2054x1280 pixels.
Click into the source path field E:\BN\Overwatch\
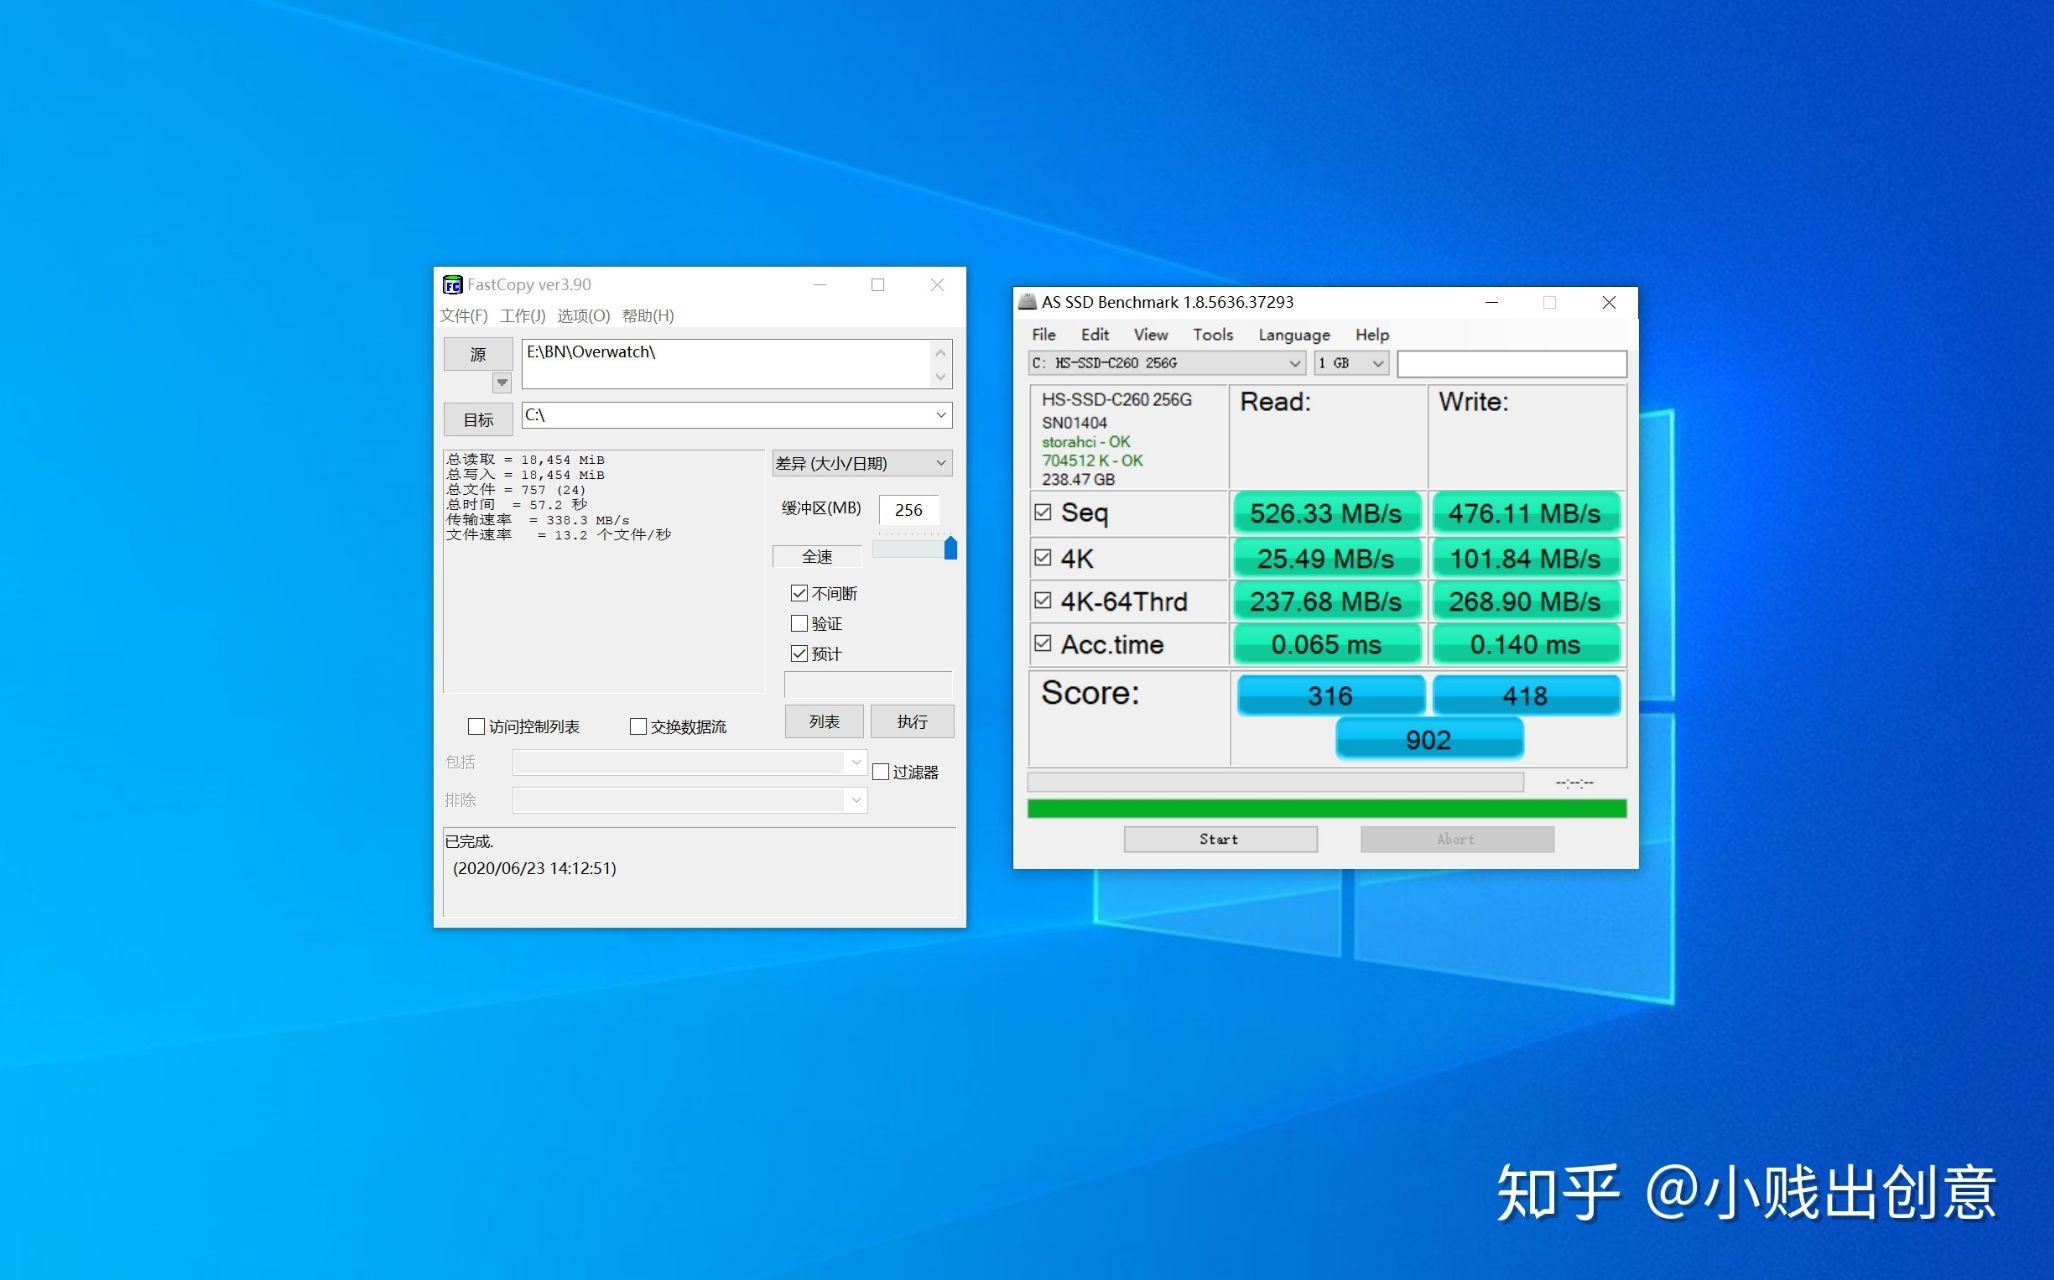tap(726, 364)
